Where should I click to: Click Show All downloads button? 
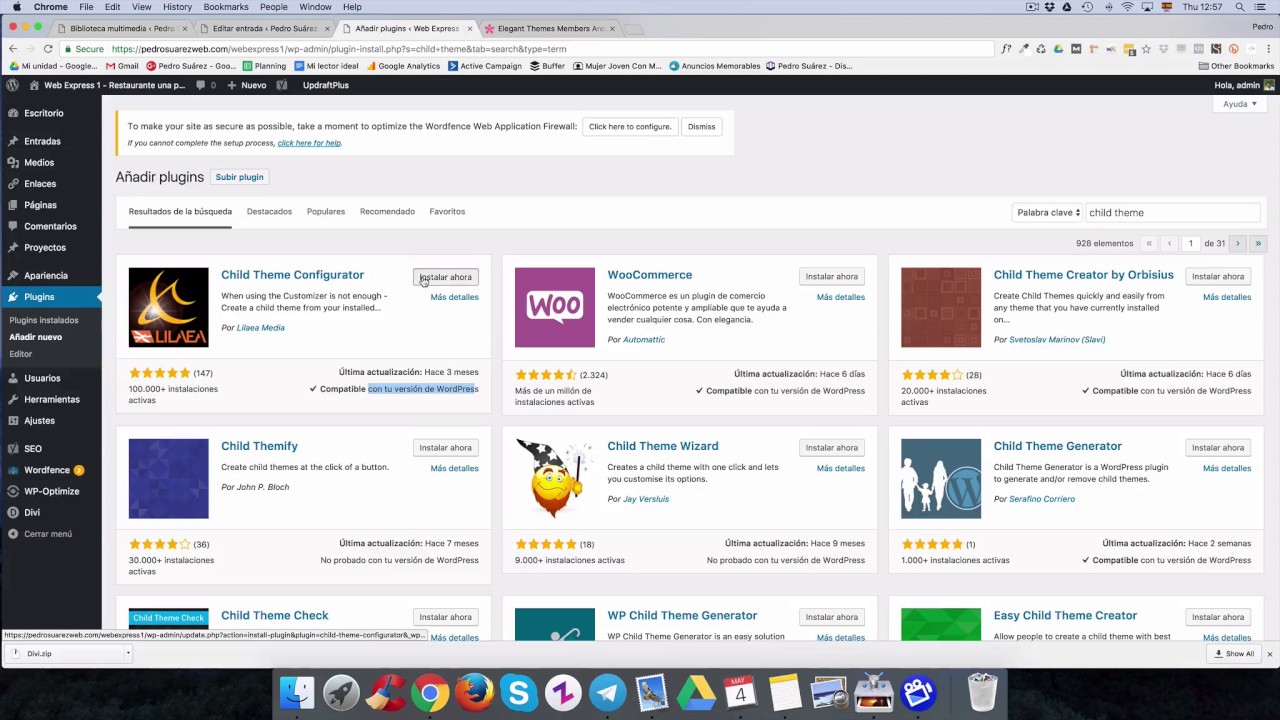1233,654
